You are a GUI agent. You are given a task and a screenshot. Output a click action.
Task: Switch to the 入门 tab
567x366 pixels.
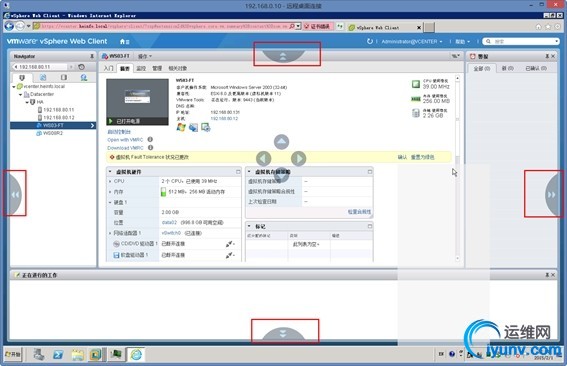pos(108,68)
